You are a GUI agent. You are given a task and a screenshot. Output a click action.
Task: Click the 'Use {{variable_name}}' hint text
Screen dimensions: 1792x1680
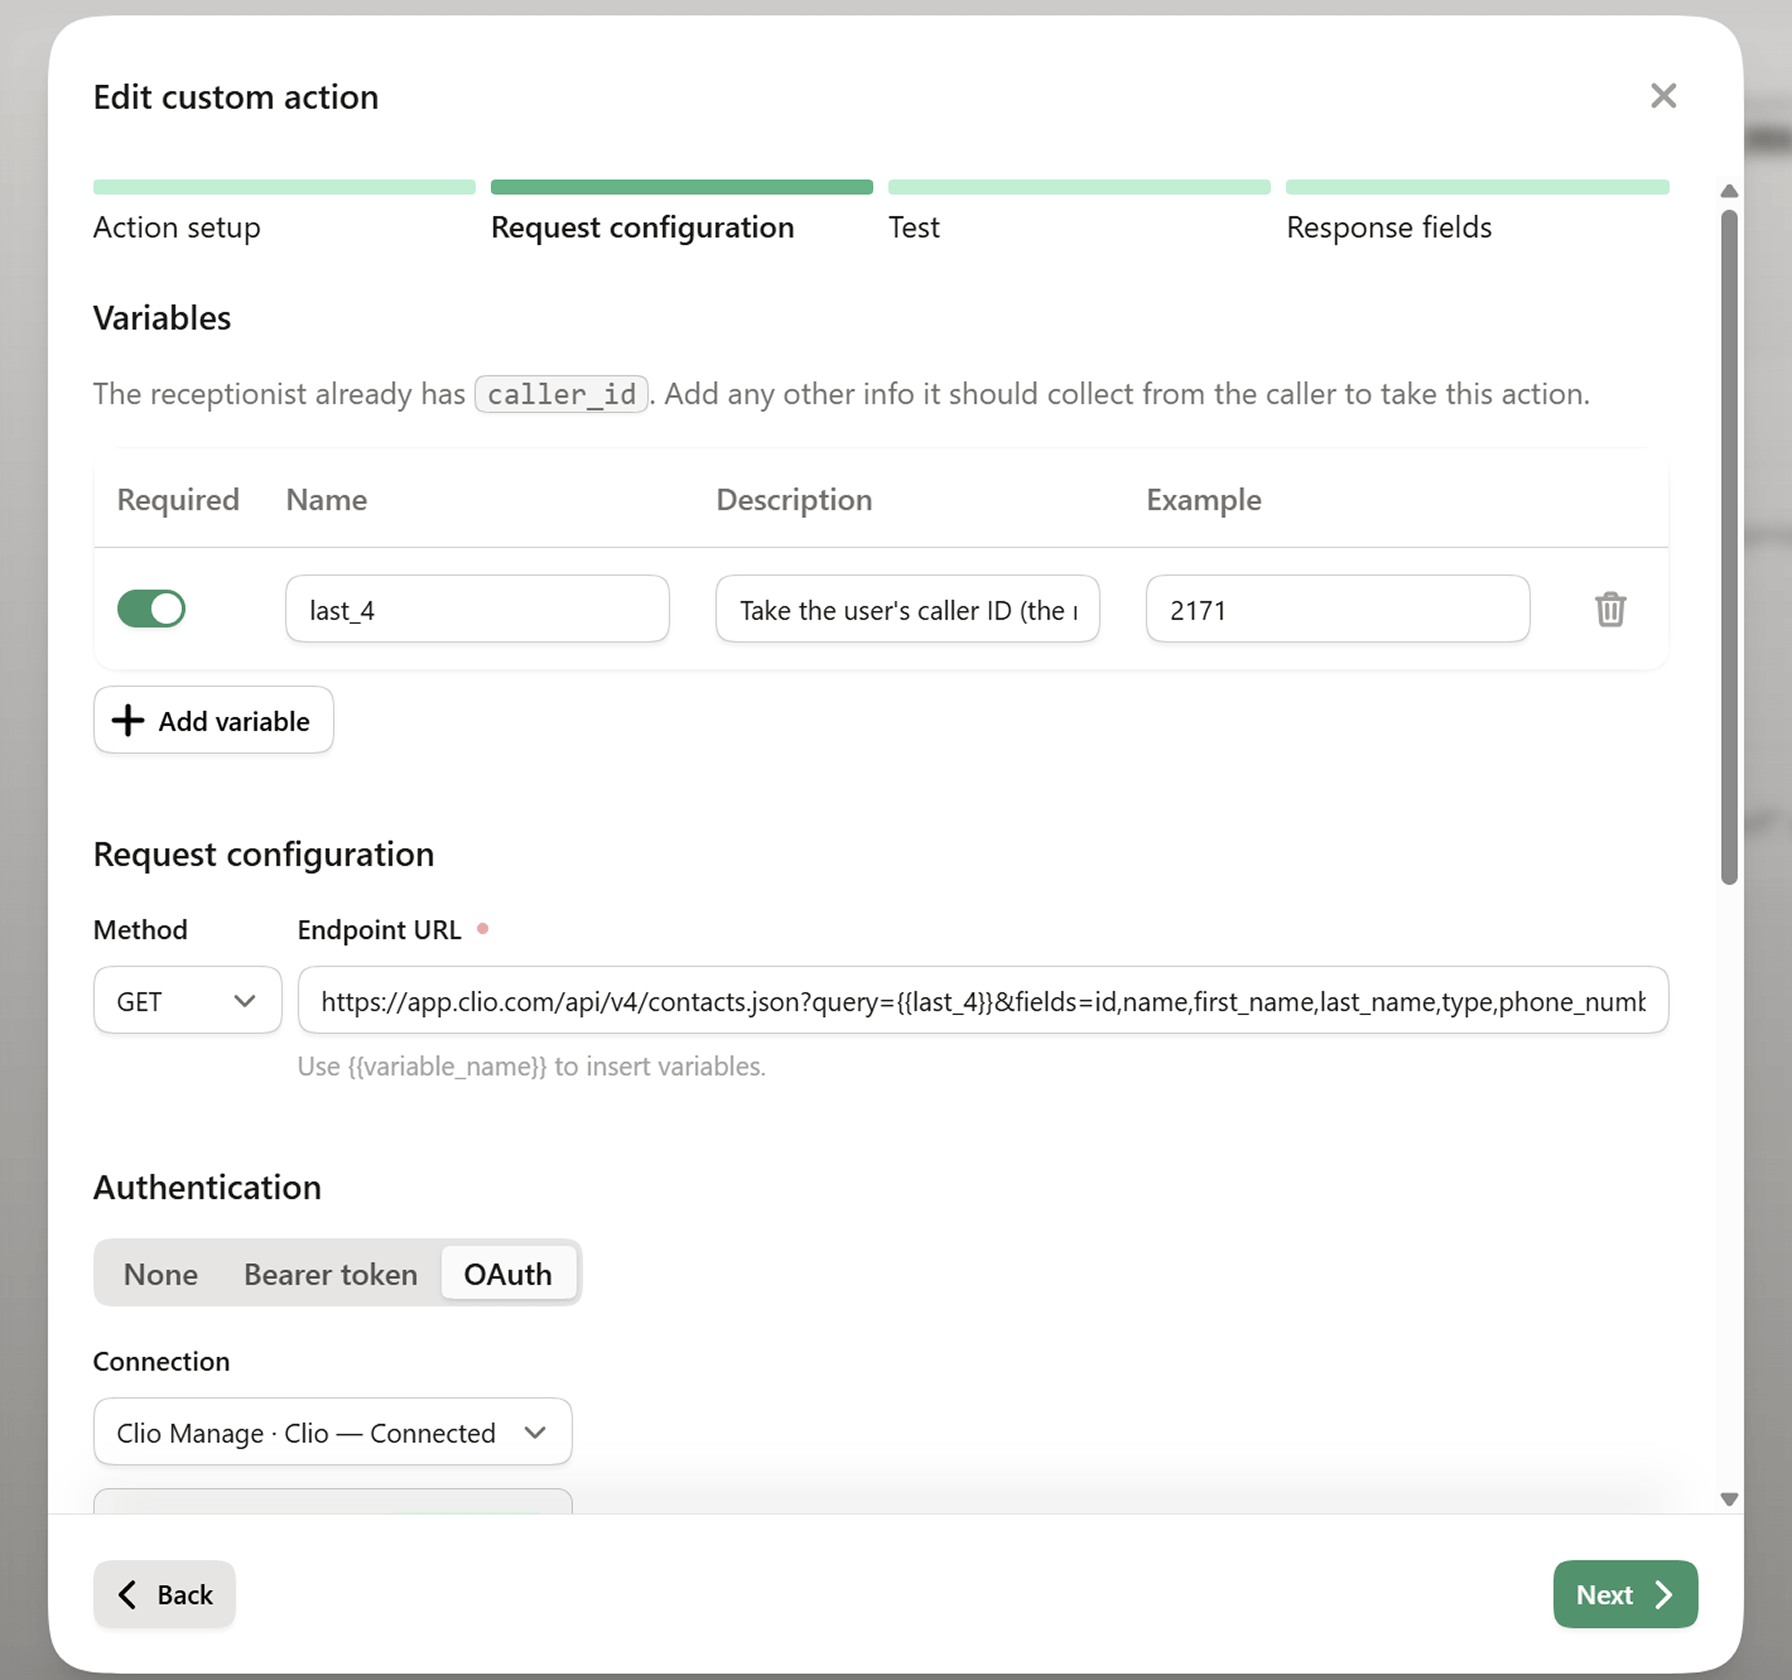(x=531, y=1066)
